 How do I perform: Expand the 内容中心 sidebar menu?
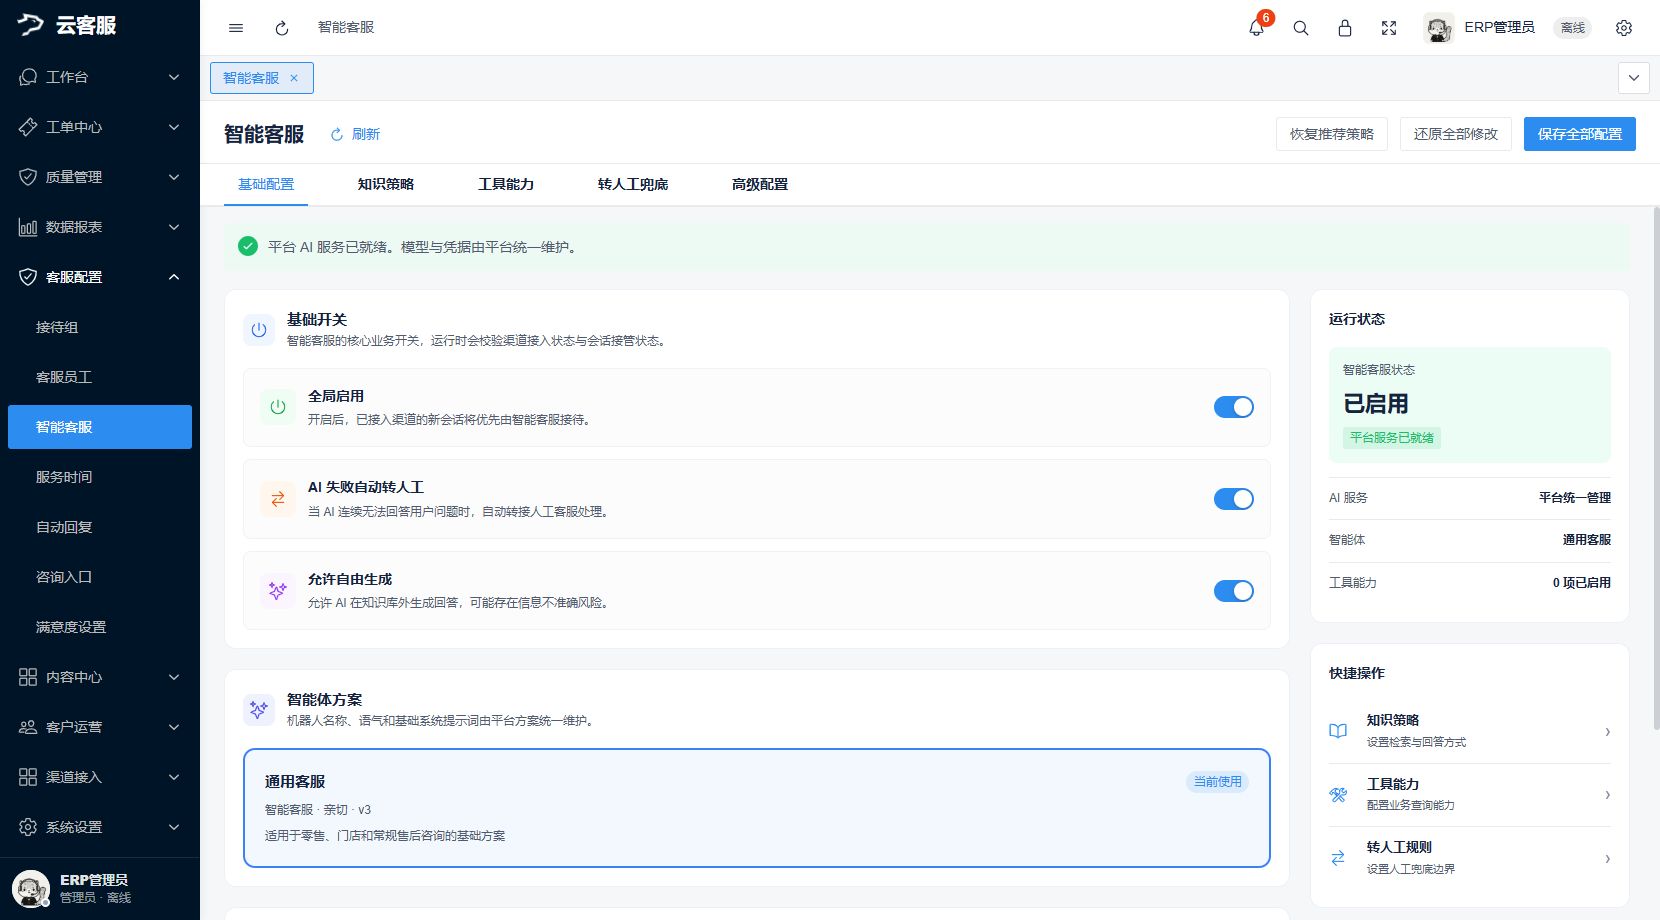click(x=100, y=677)
